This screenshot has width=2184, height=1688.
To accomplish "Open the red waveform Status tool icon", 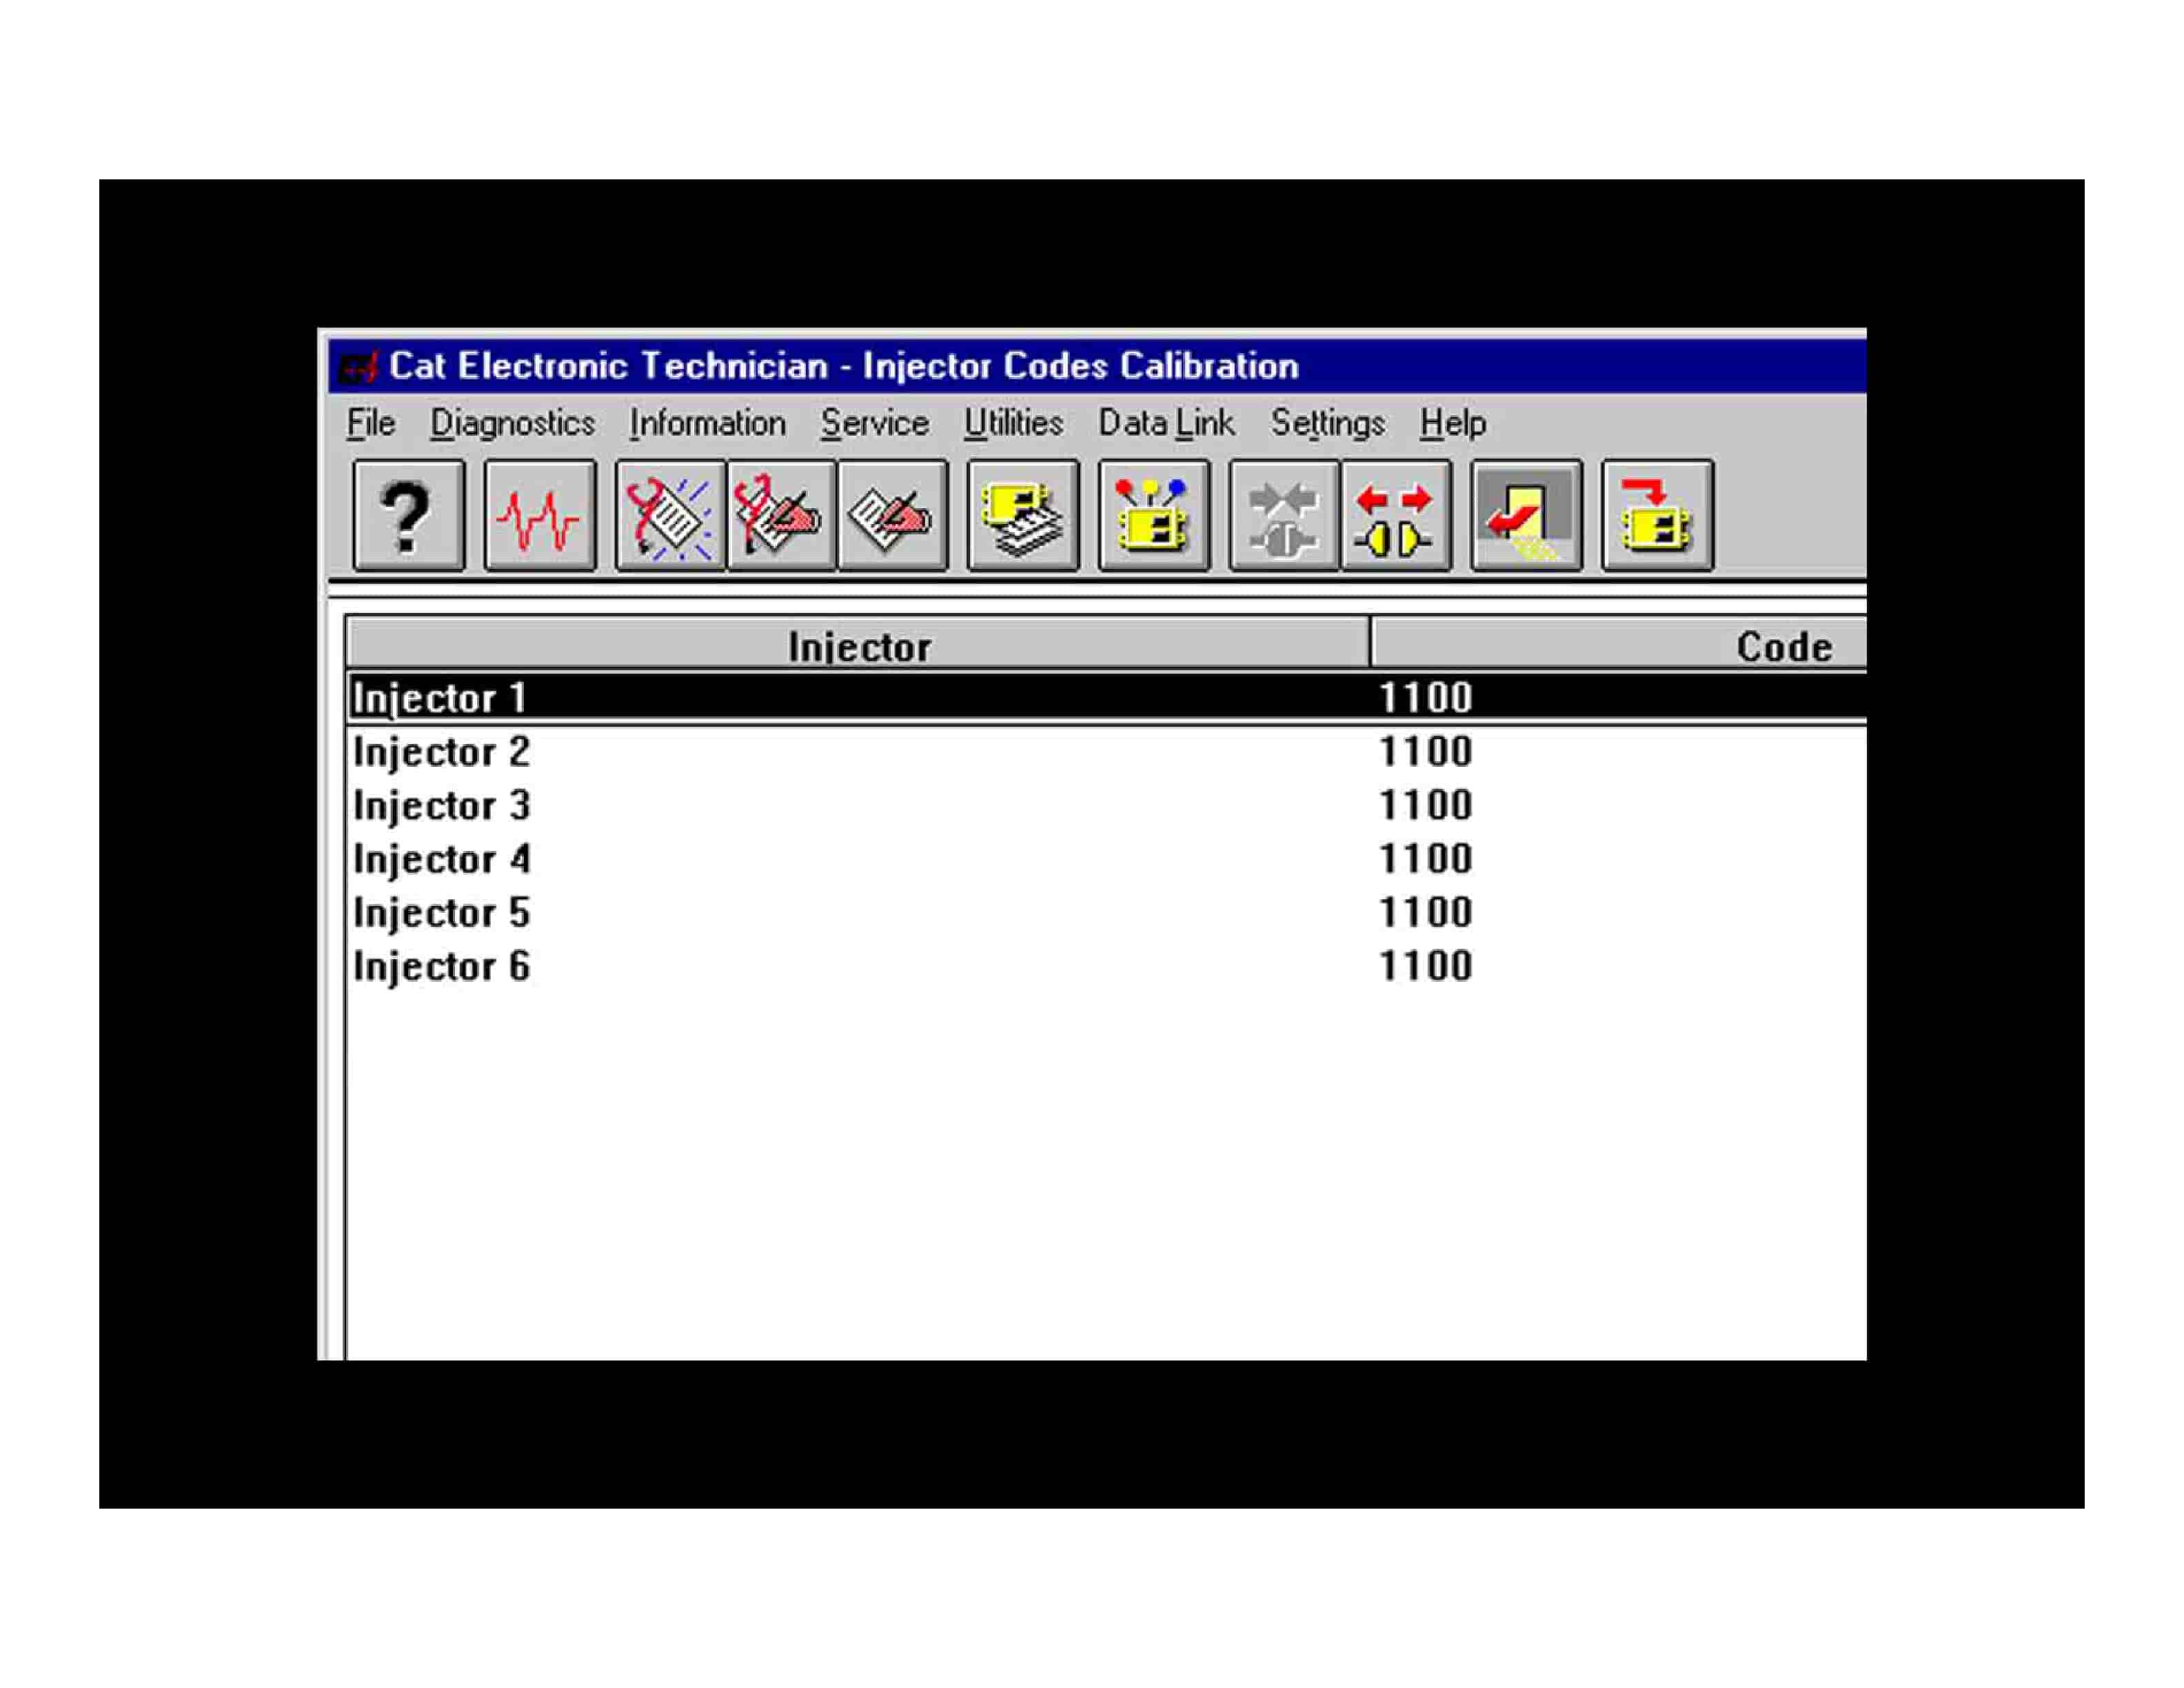I will click(x=539, y=516).
